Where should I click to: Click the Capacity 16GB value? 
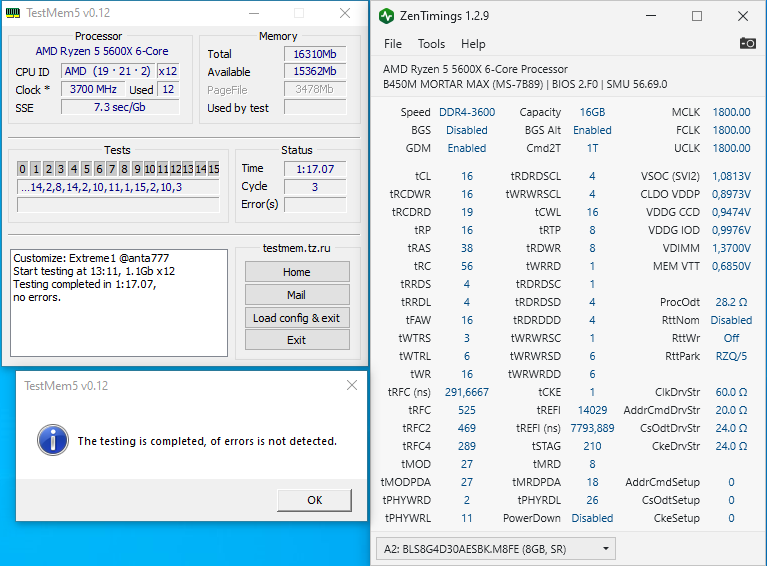click(592, 112)
